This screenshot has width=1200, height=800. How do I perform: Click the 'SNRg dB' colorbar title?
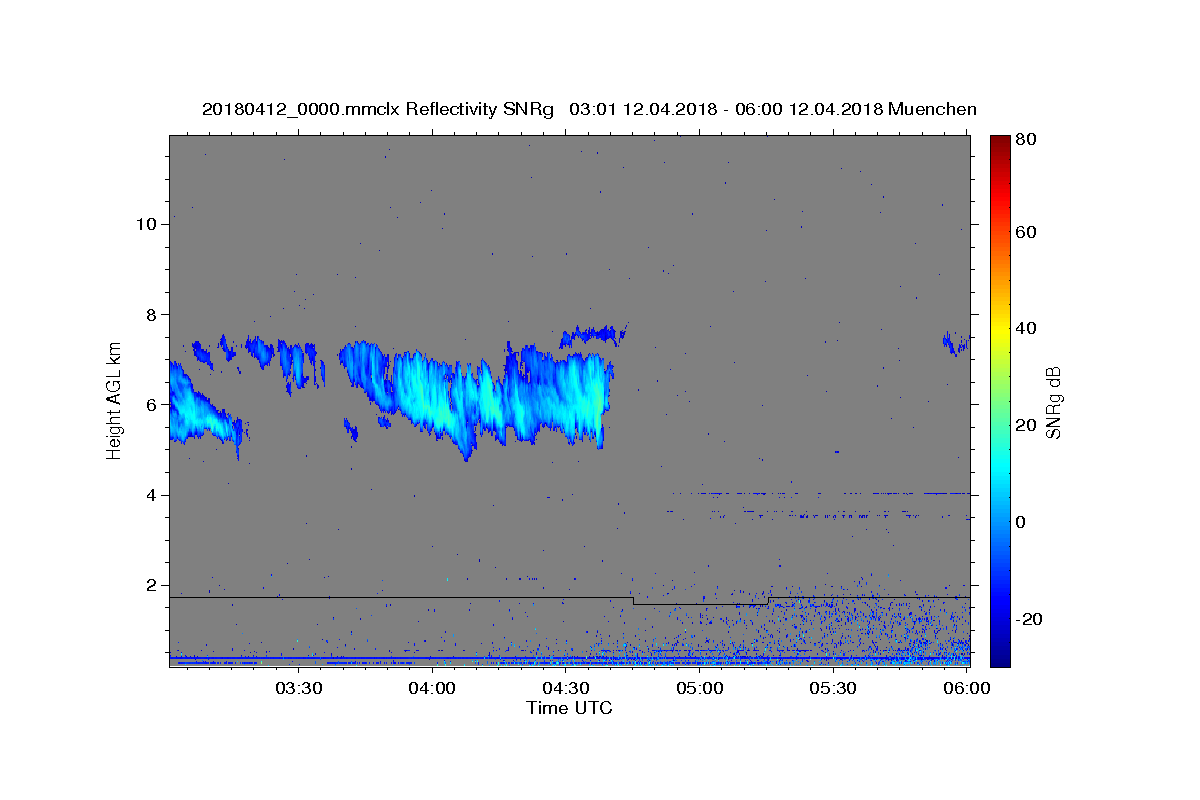[1053, 402]
